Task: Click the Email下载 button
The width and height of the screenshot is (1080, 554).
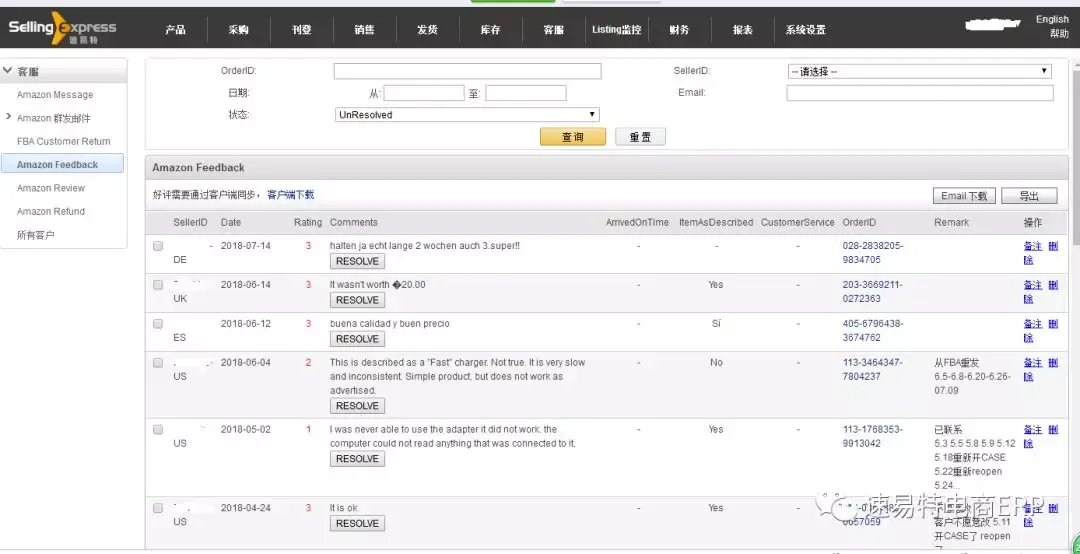Action: pos(964,196)
